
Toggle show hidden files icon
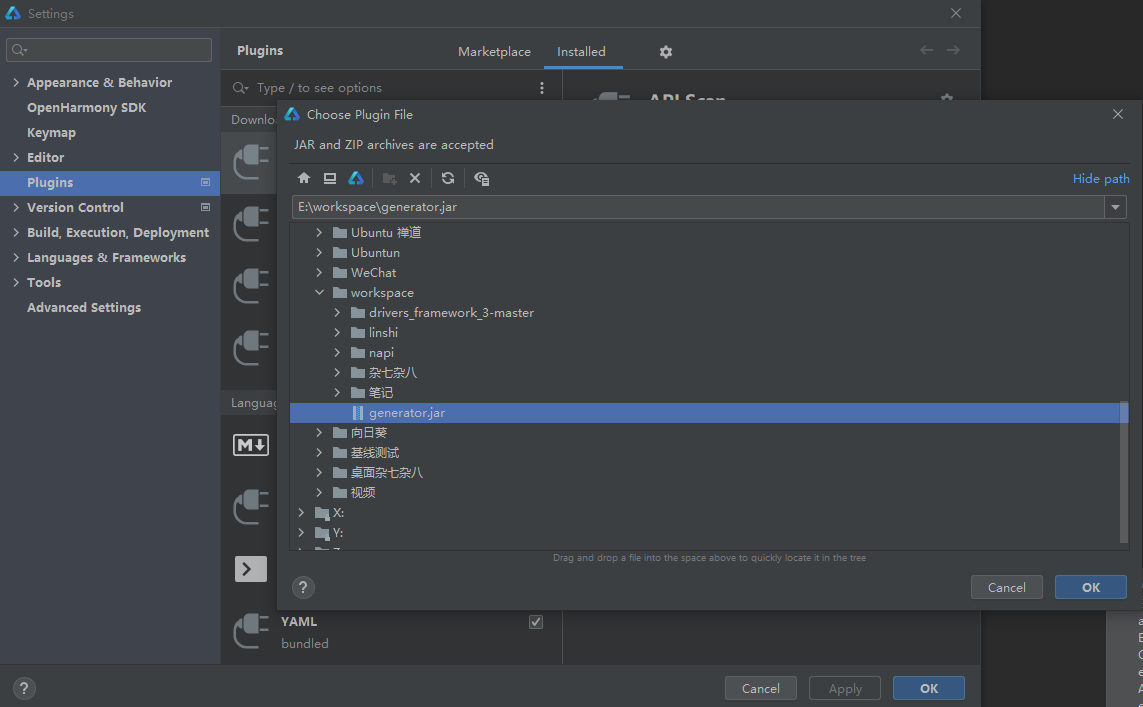click(481, 178)
